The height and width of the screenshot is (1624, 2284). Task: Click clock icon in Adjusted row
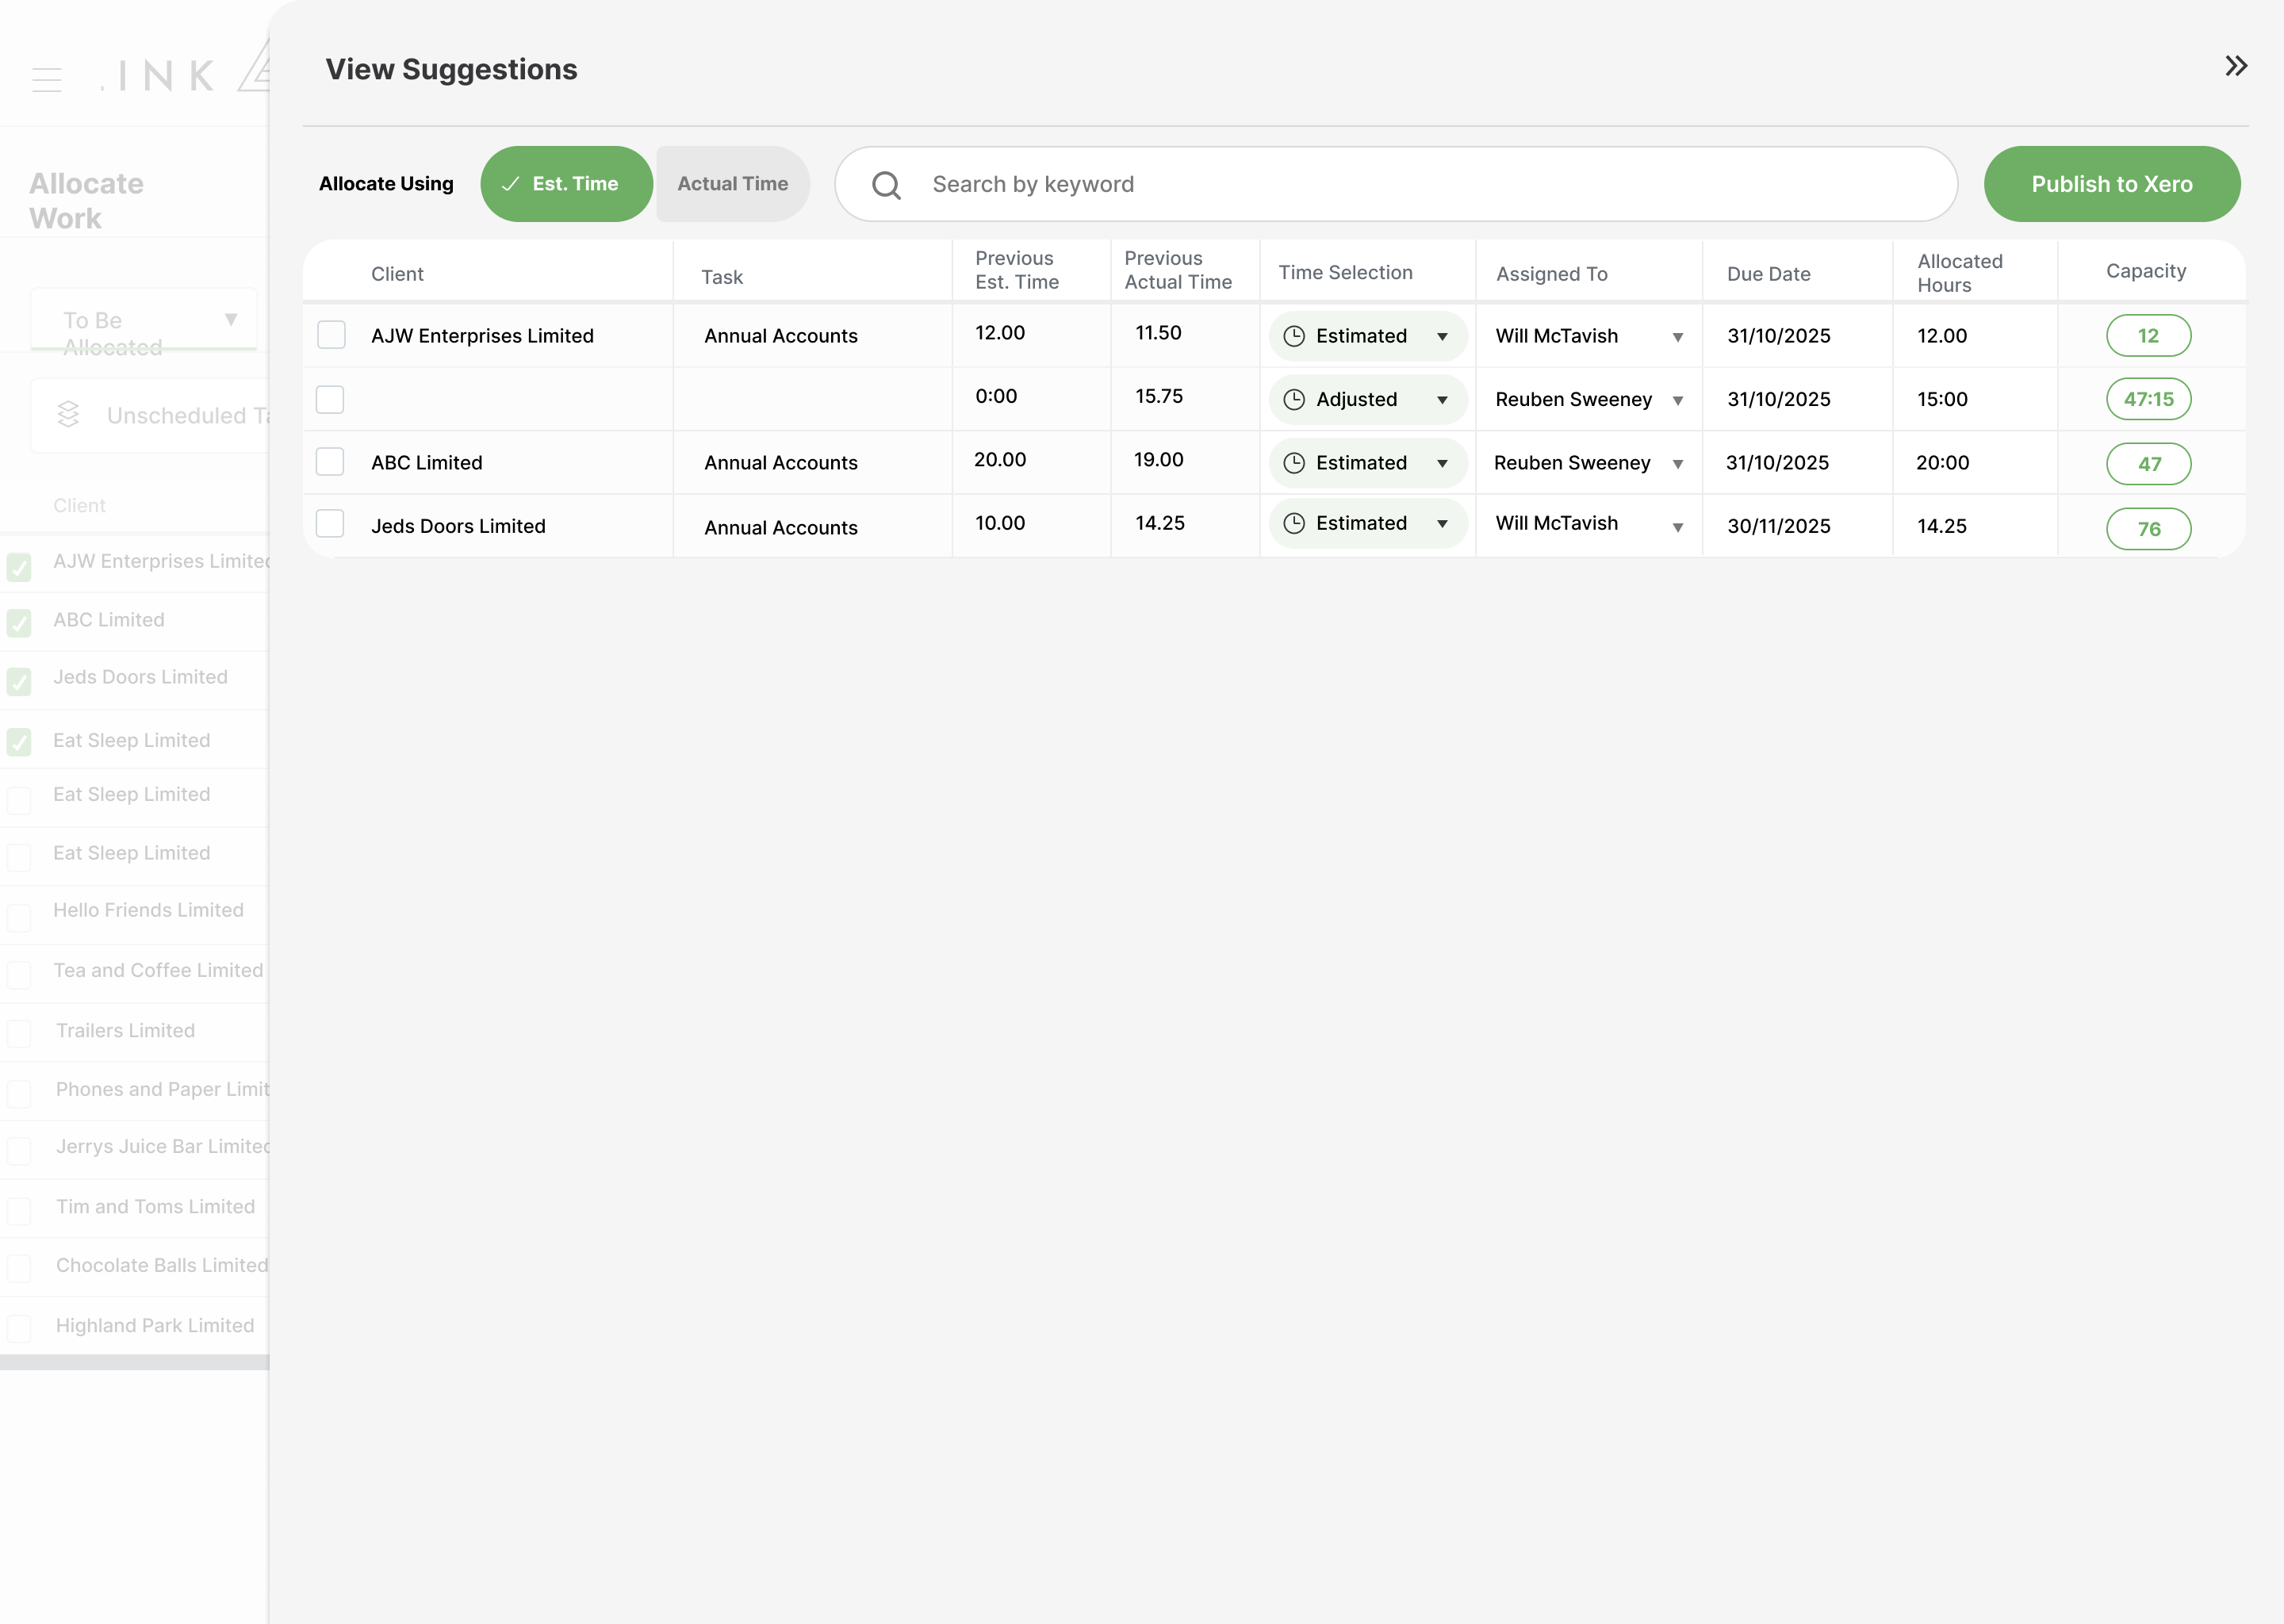coord(1294,400)
